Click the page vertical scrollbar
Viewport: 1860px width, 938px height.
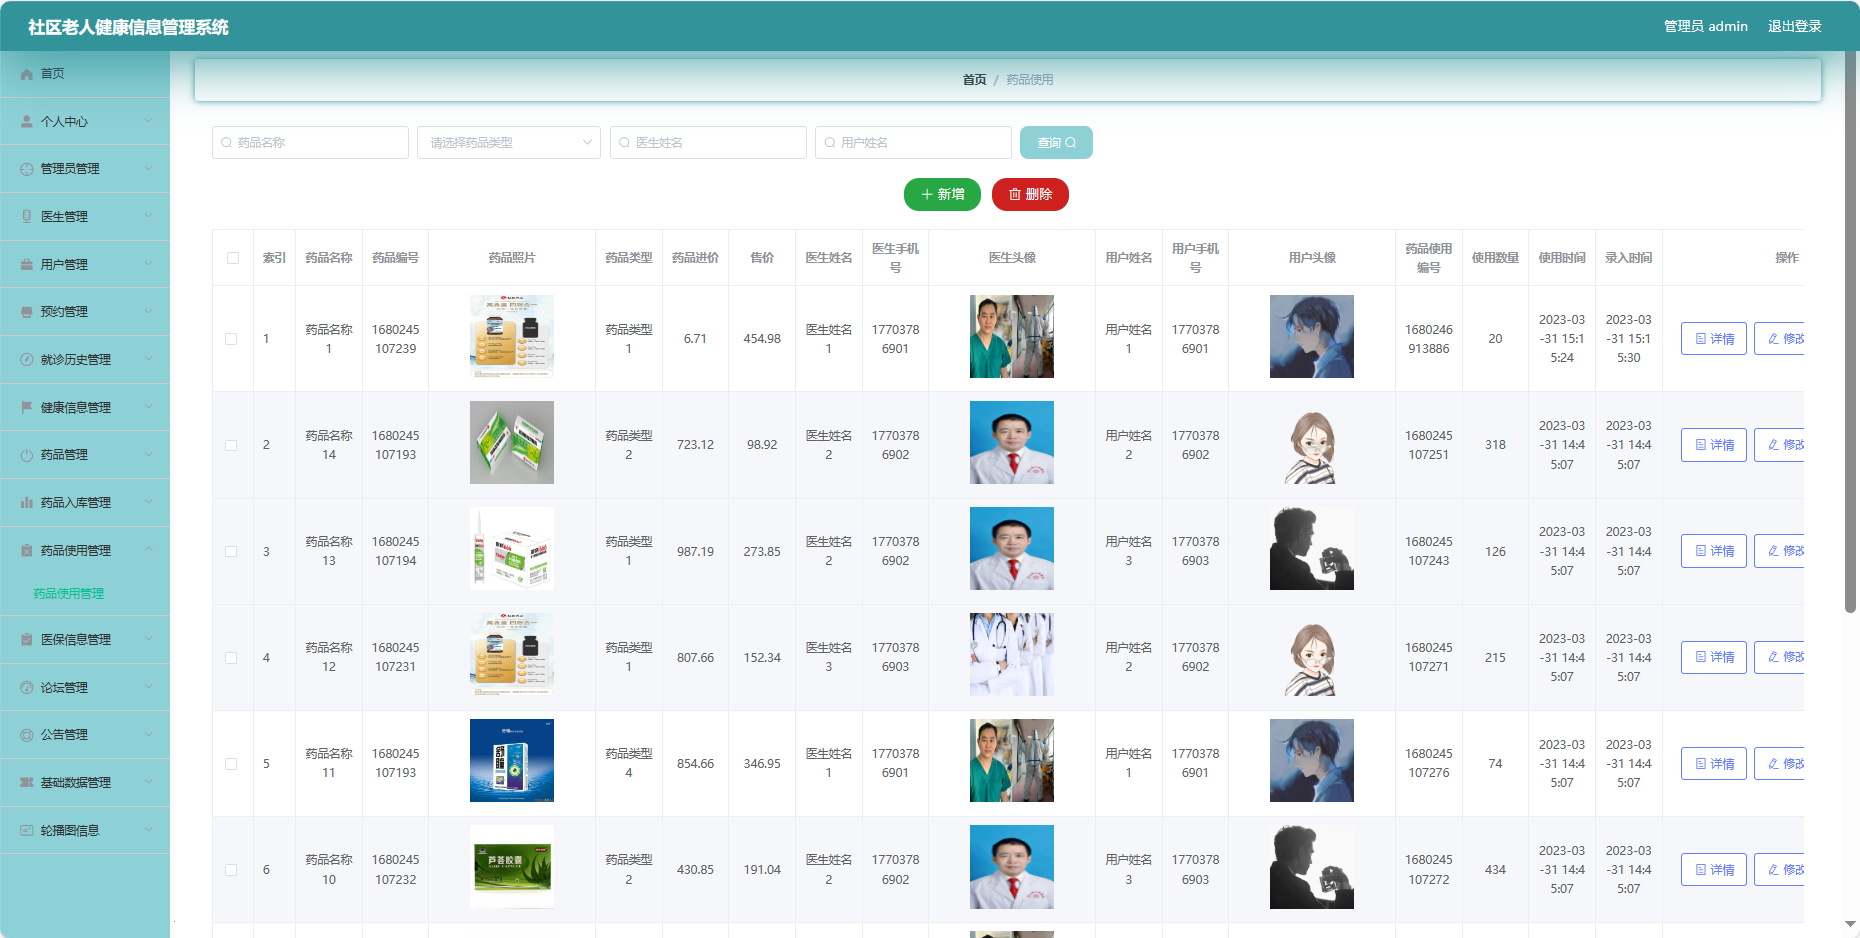[x=1851, y=332]
